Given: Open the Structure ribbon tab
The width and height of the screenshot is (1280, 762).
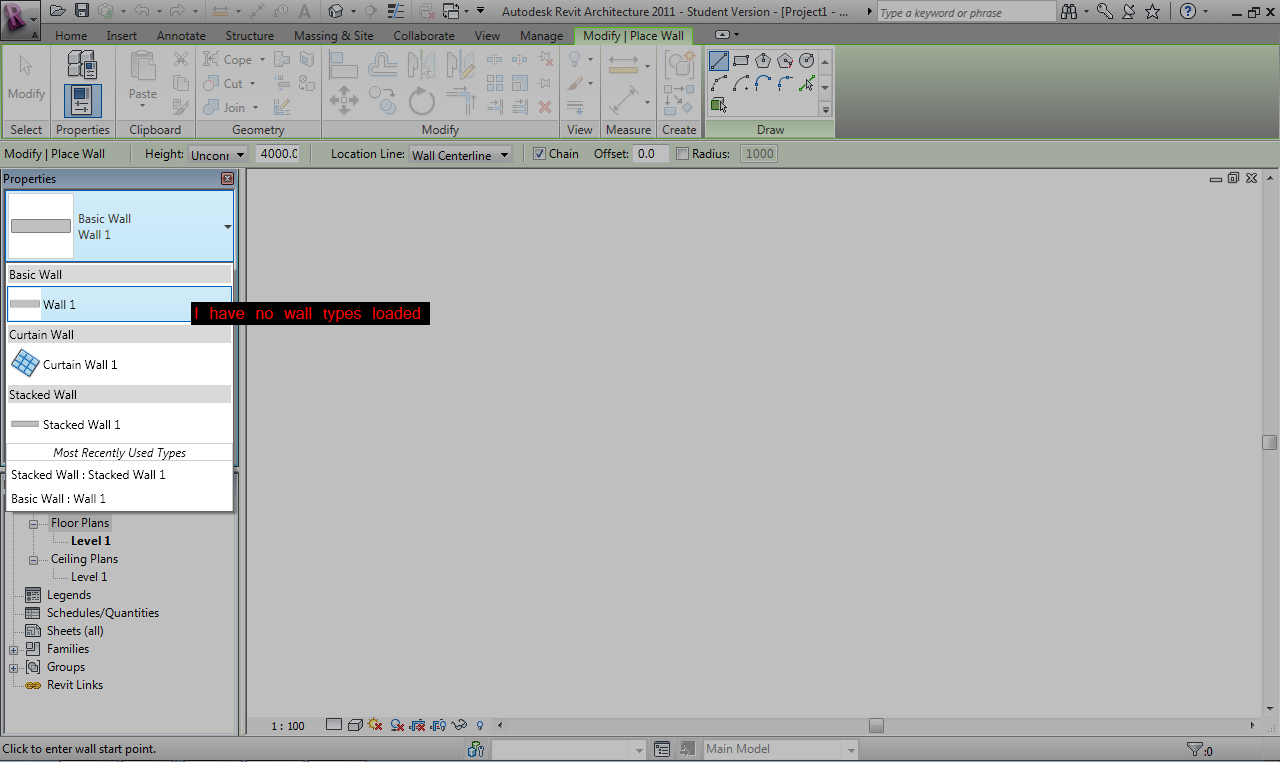Looking at the screenshot, I should (x=250, y=35).
